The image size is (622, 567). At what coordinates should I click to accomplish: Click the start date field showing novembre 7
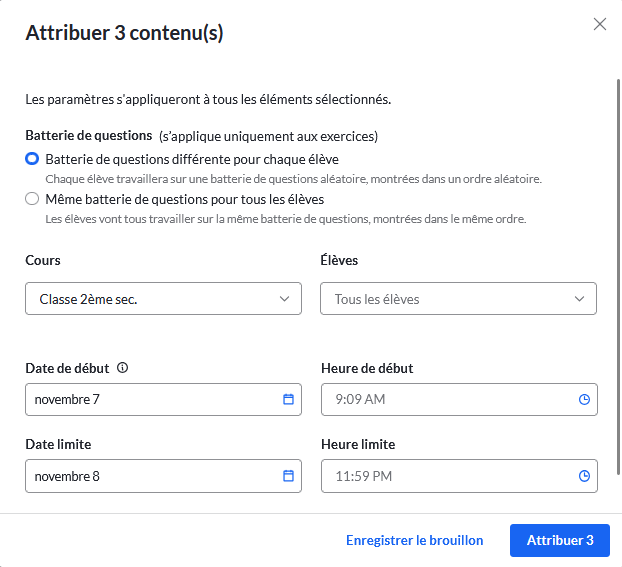pos(150,400)
